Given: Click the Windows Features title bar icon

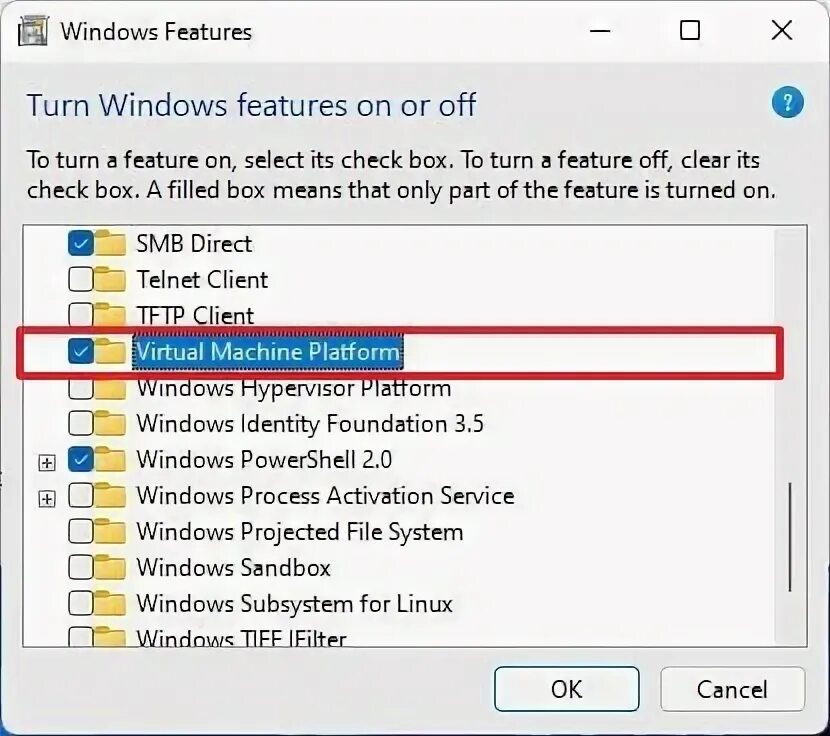Looking at the screenshot, I should point(34,30).
